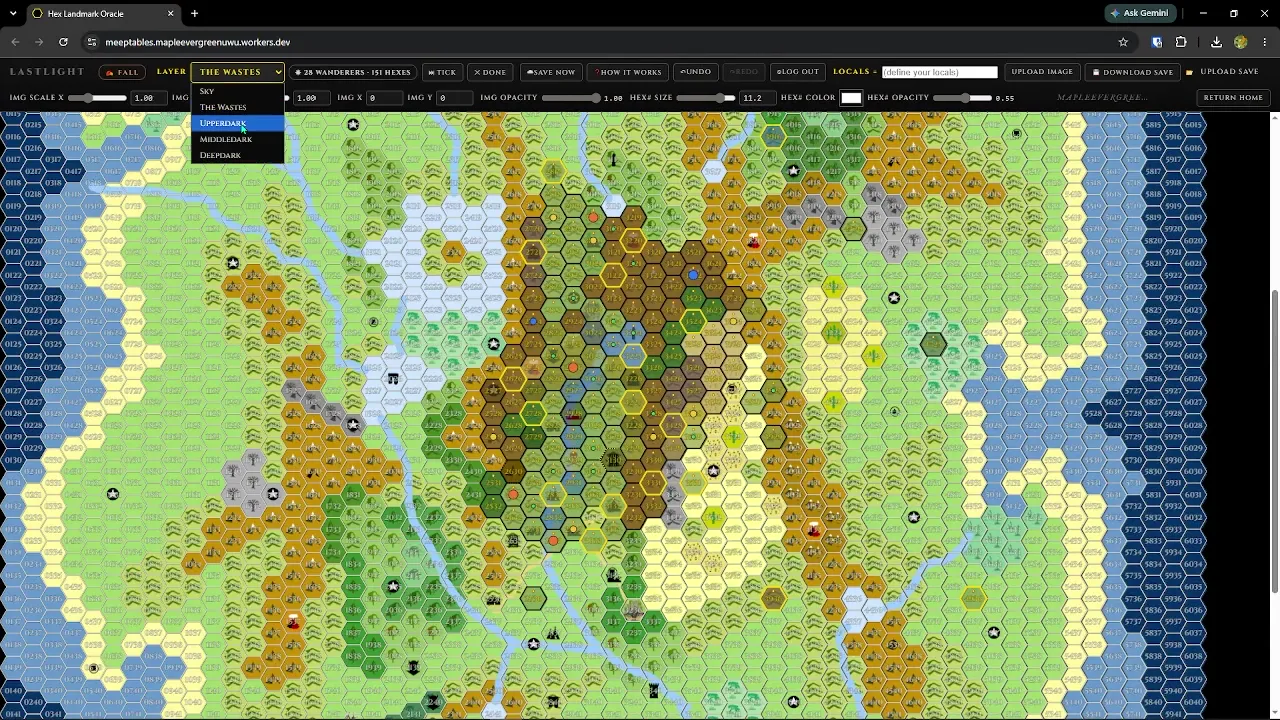Click the large blue dot in hex 3522
The image size is (1280, 720).
[x=693, y=274]
